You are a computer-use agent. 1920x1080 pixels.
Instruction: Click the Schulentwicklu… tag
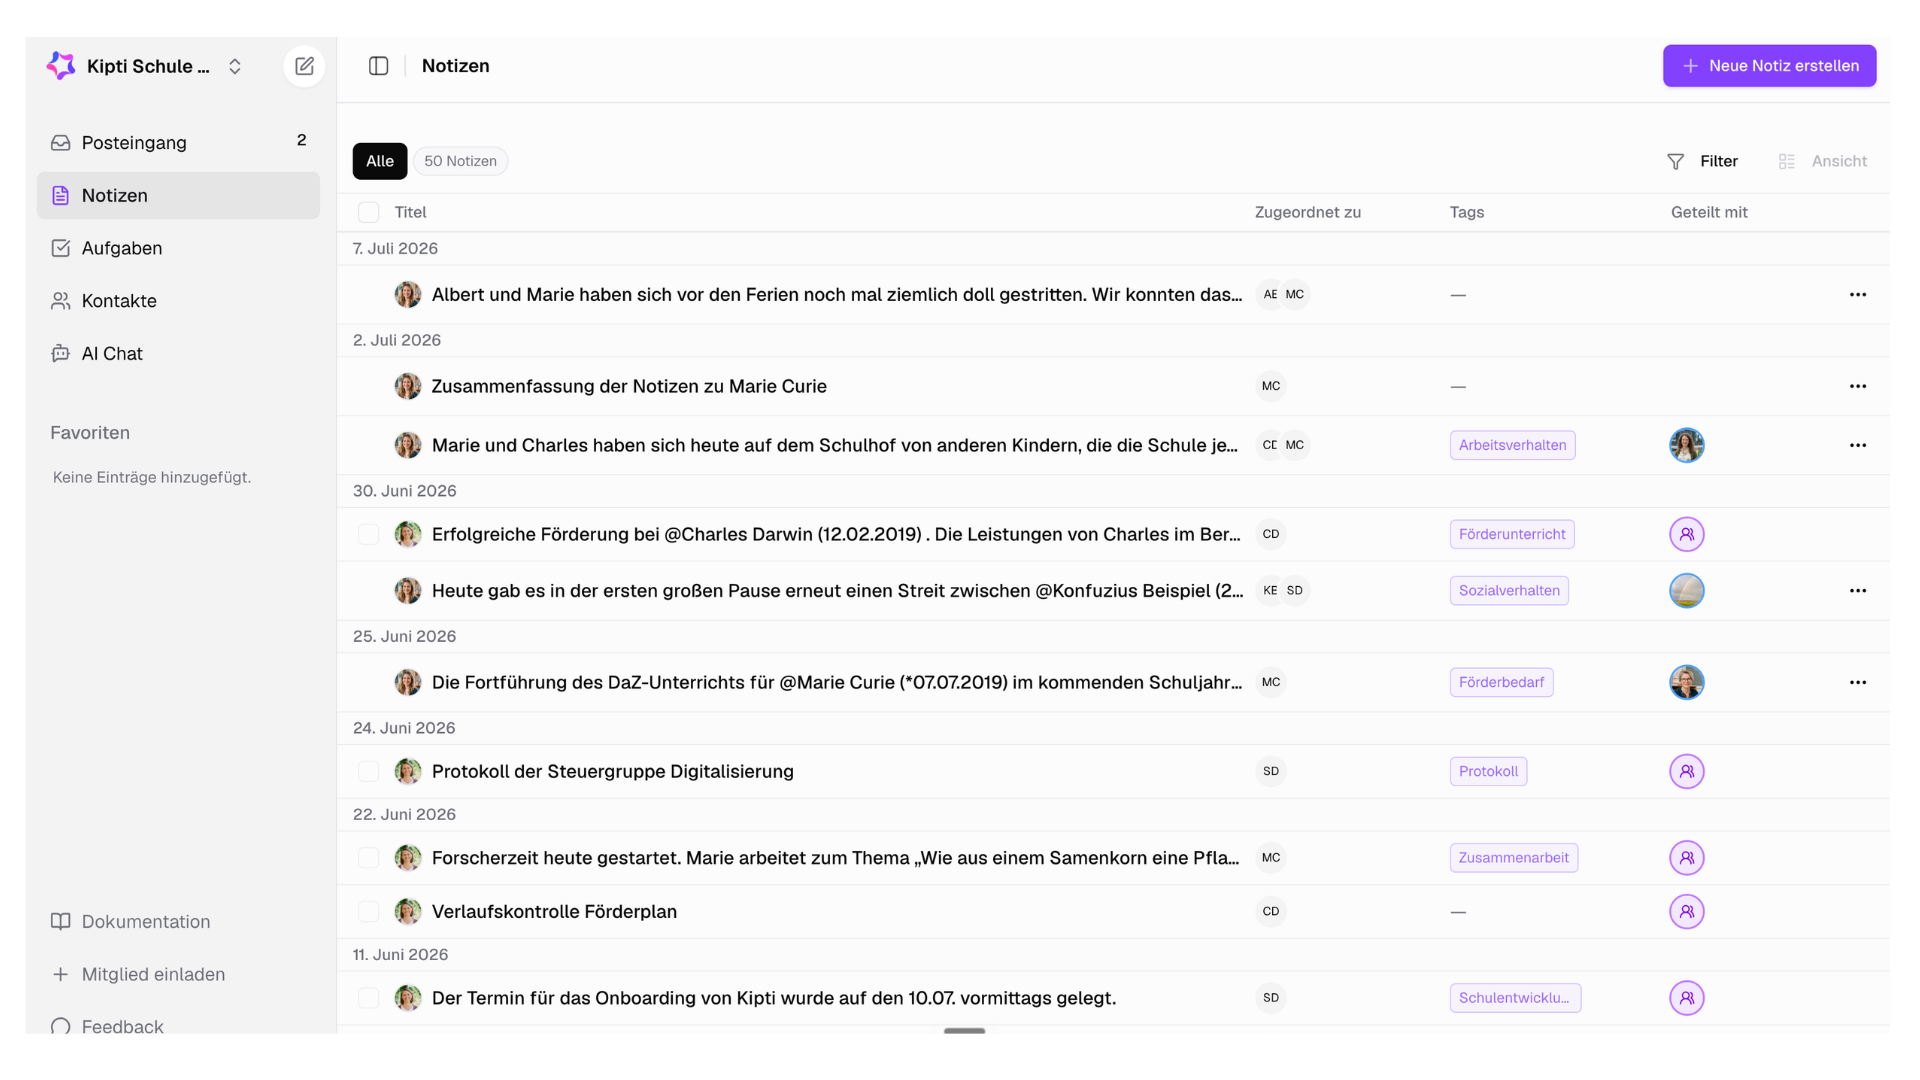click(x=1515, y=998)
